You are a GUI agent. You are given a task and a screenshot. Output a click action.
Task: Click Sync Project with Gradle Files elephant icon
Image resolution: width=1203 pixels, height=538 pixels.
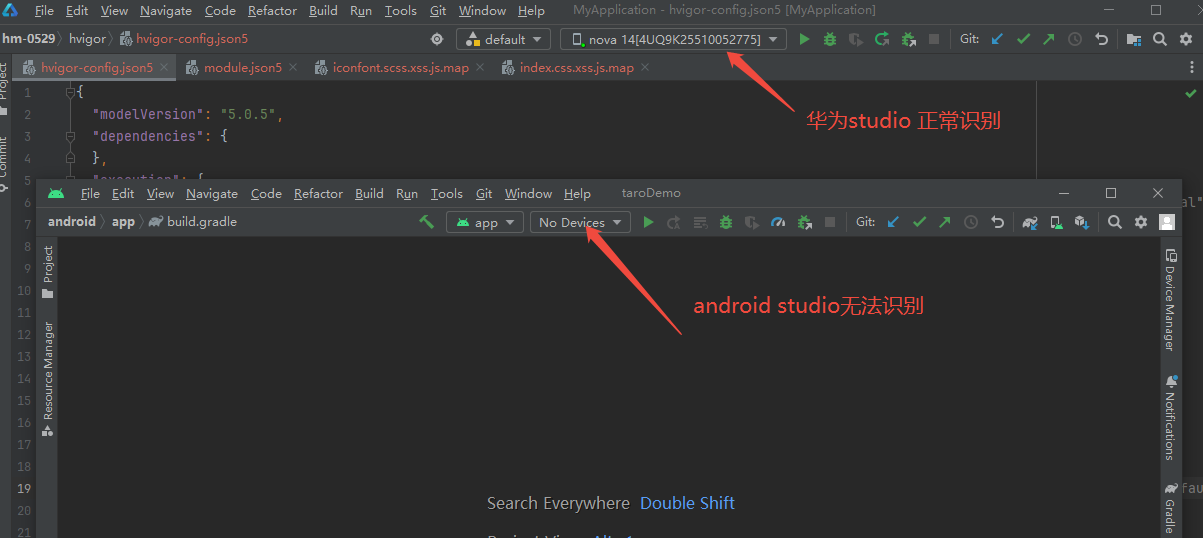click(x=1030, y=222)
